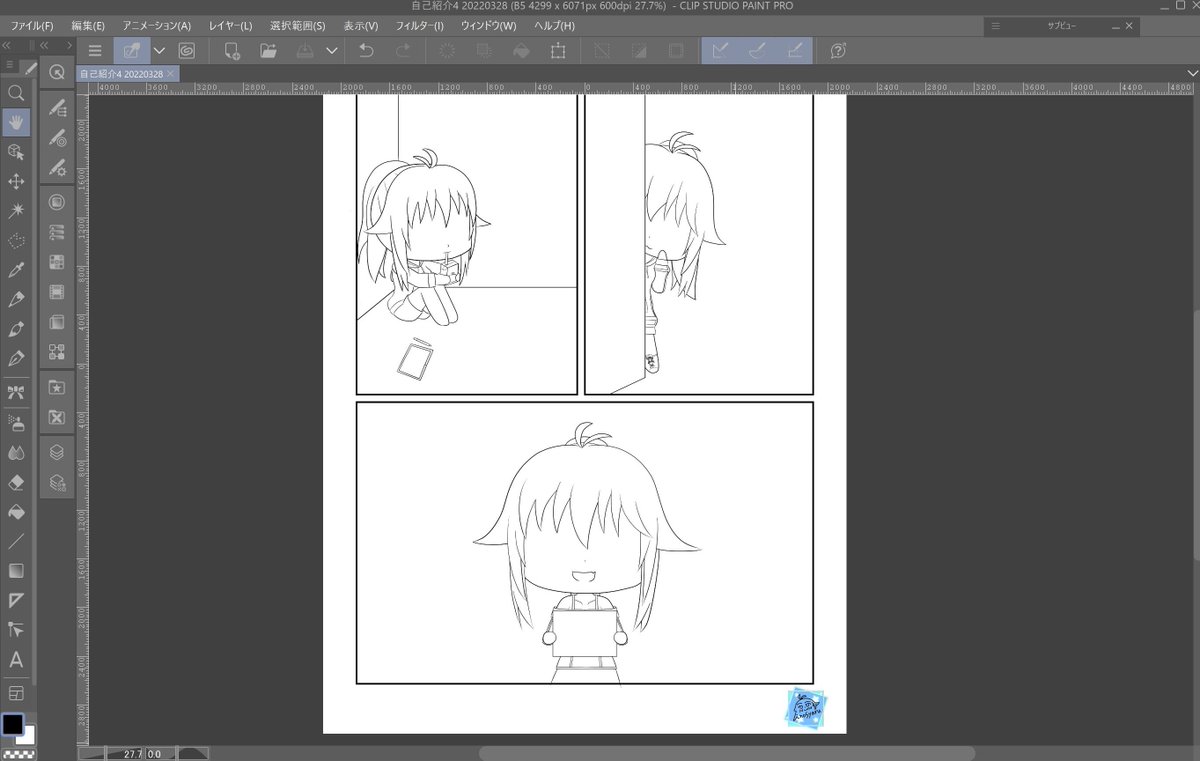Open the Layer palette stack icon
Screen dimensions: 1200x761
57,451
